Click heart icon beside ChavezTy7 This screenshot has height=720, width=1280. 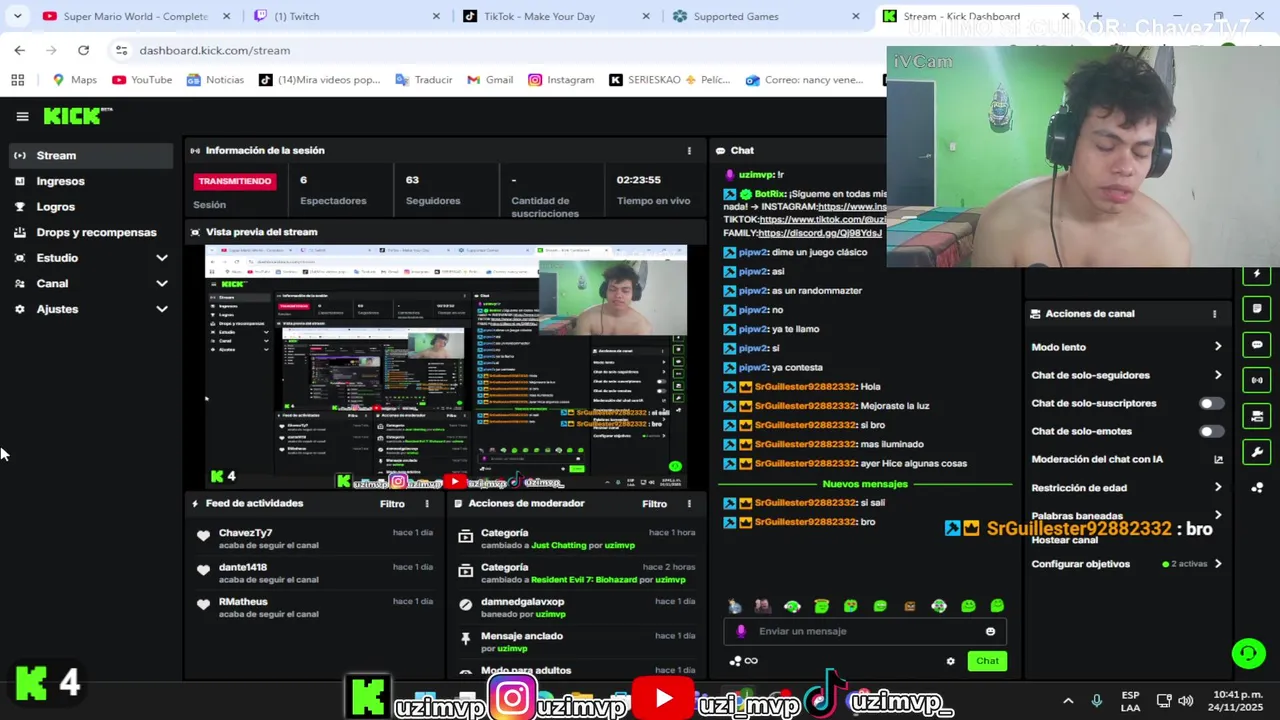tap(203, 536)
